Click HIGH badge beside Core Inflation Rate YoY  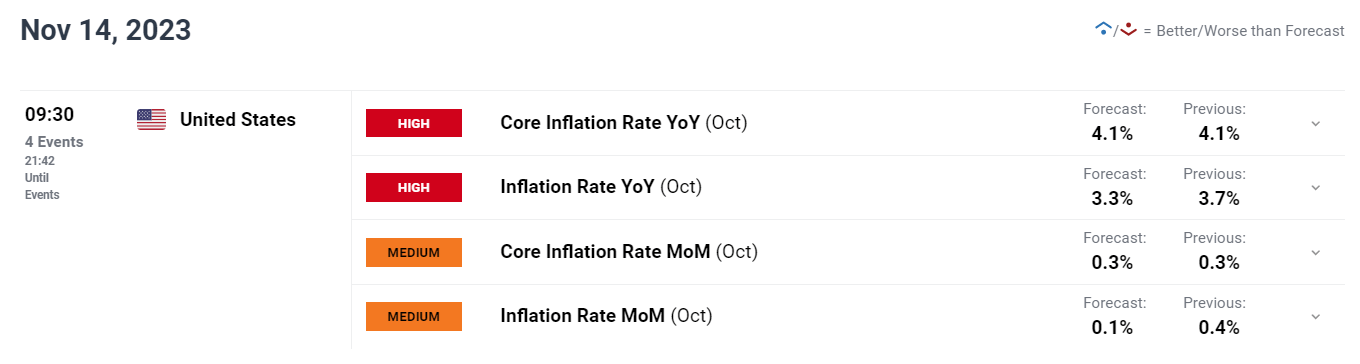tap(414, 123)
